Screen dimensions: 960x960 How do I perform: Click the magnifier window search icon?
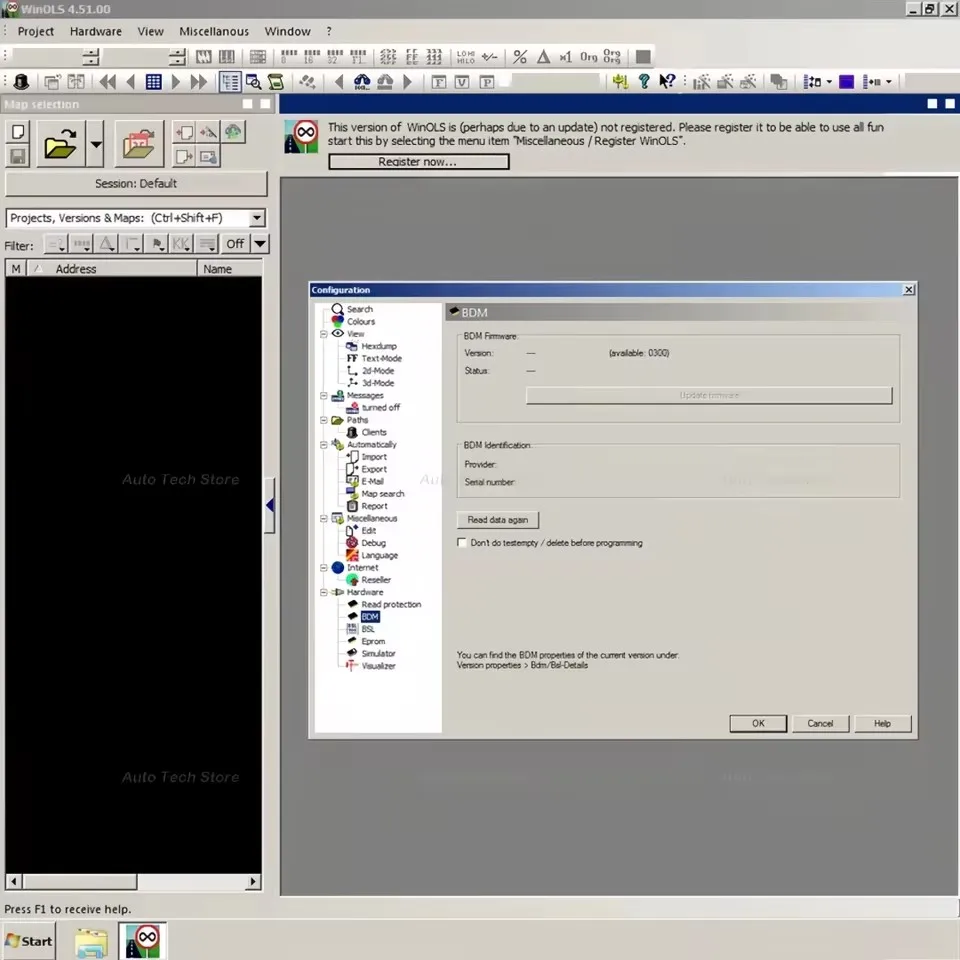pos(253,81)
